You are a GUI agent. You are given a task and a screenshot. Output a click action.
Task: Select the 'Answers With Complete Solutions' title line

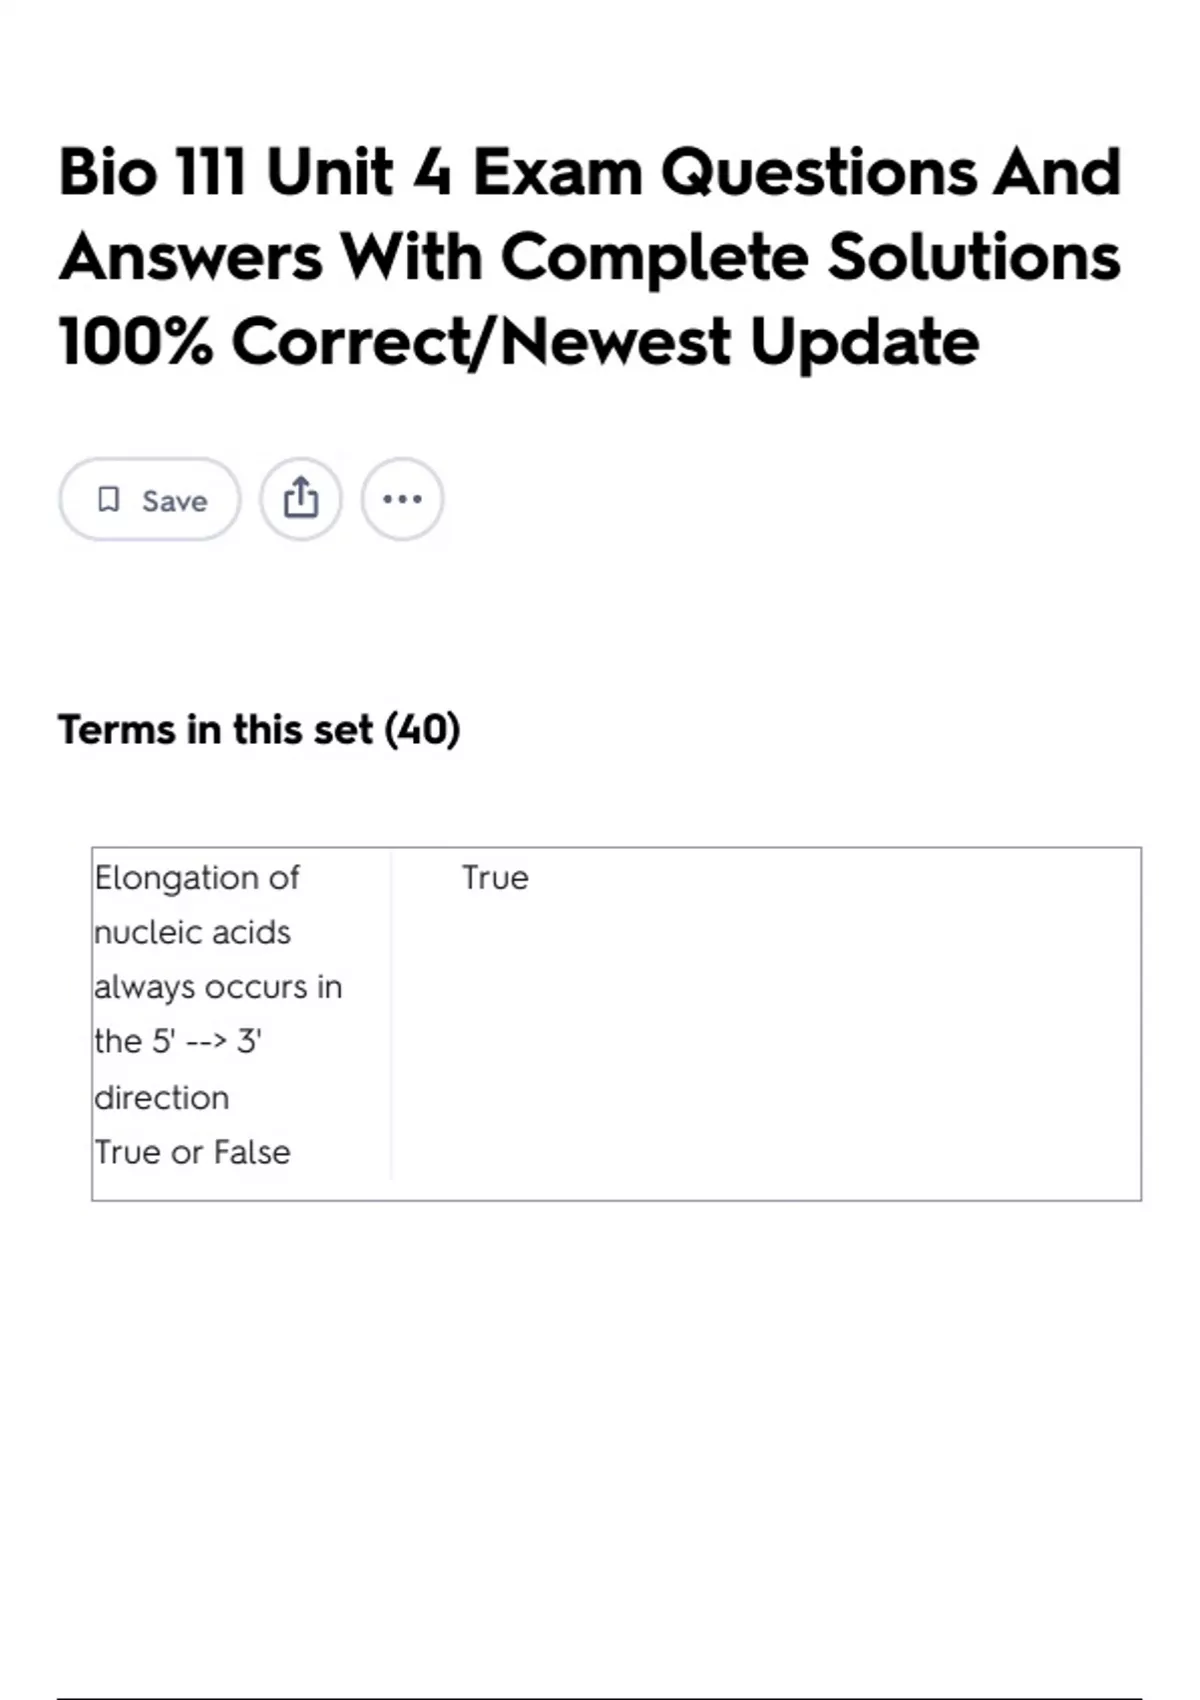point(590,257)
